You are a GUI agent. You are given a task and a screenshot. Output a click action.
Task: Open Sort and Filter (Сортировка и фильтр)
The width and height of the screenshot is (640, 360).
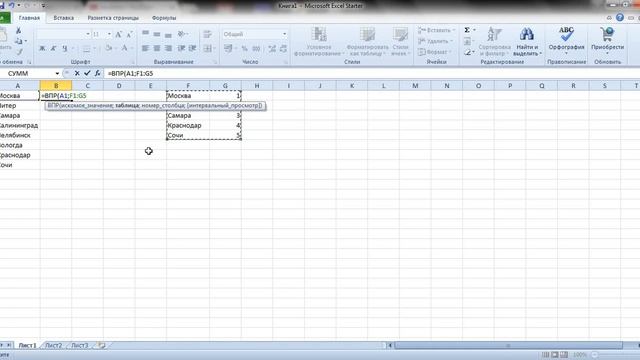(x=494, y=42)
